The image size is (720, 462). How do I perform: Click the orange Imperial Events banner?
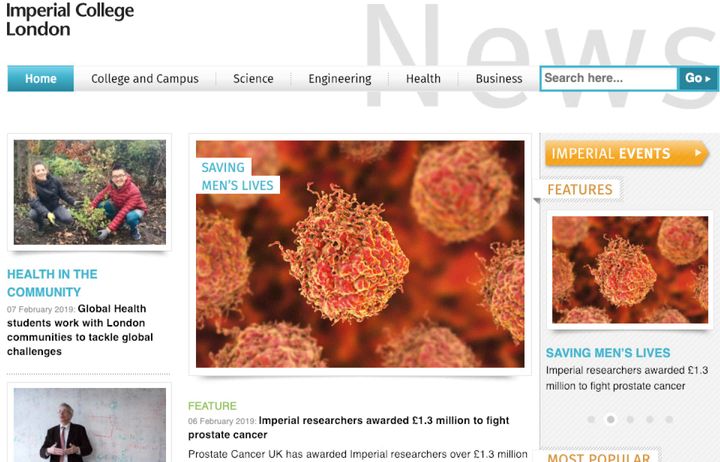click(626, 153)
